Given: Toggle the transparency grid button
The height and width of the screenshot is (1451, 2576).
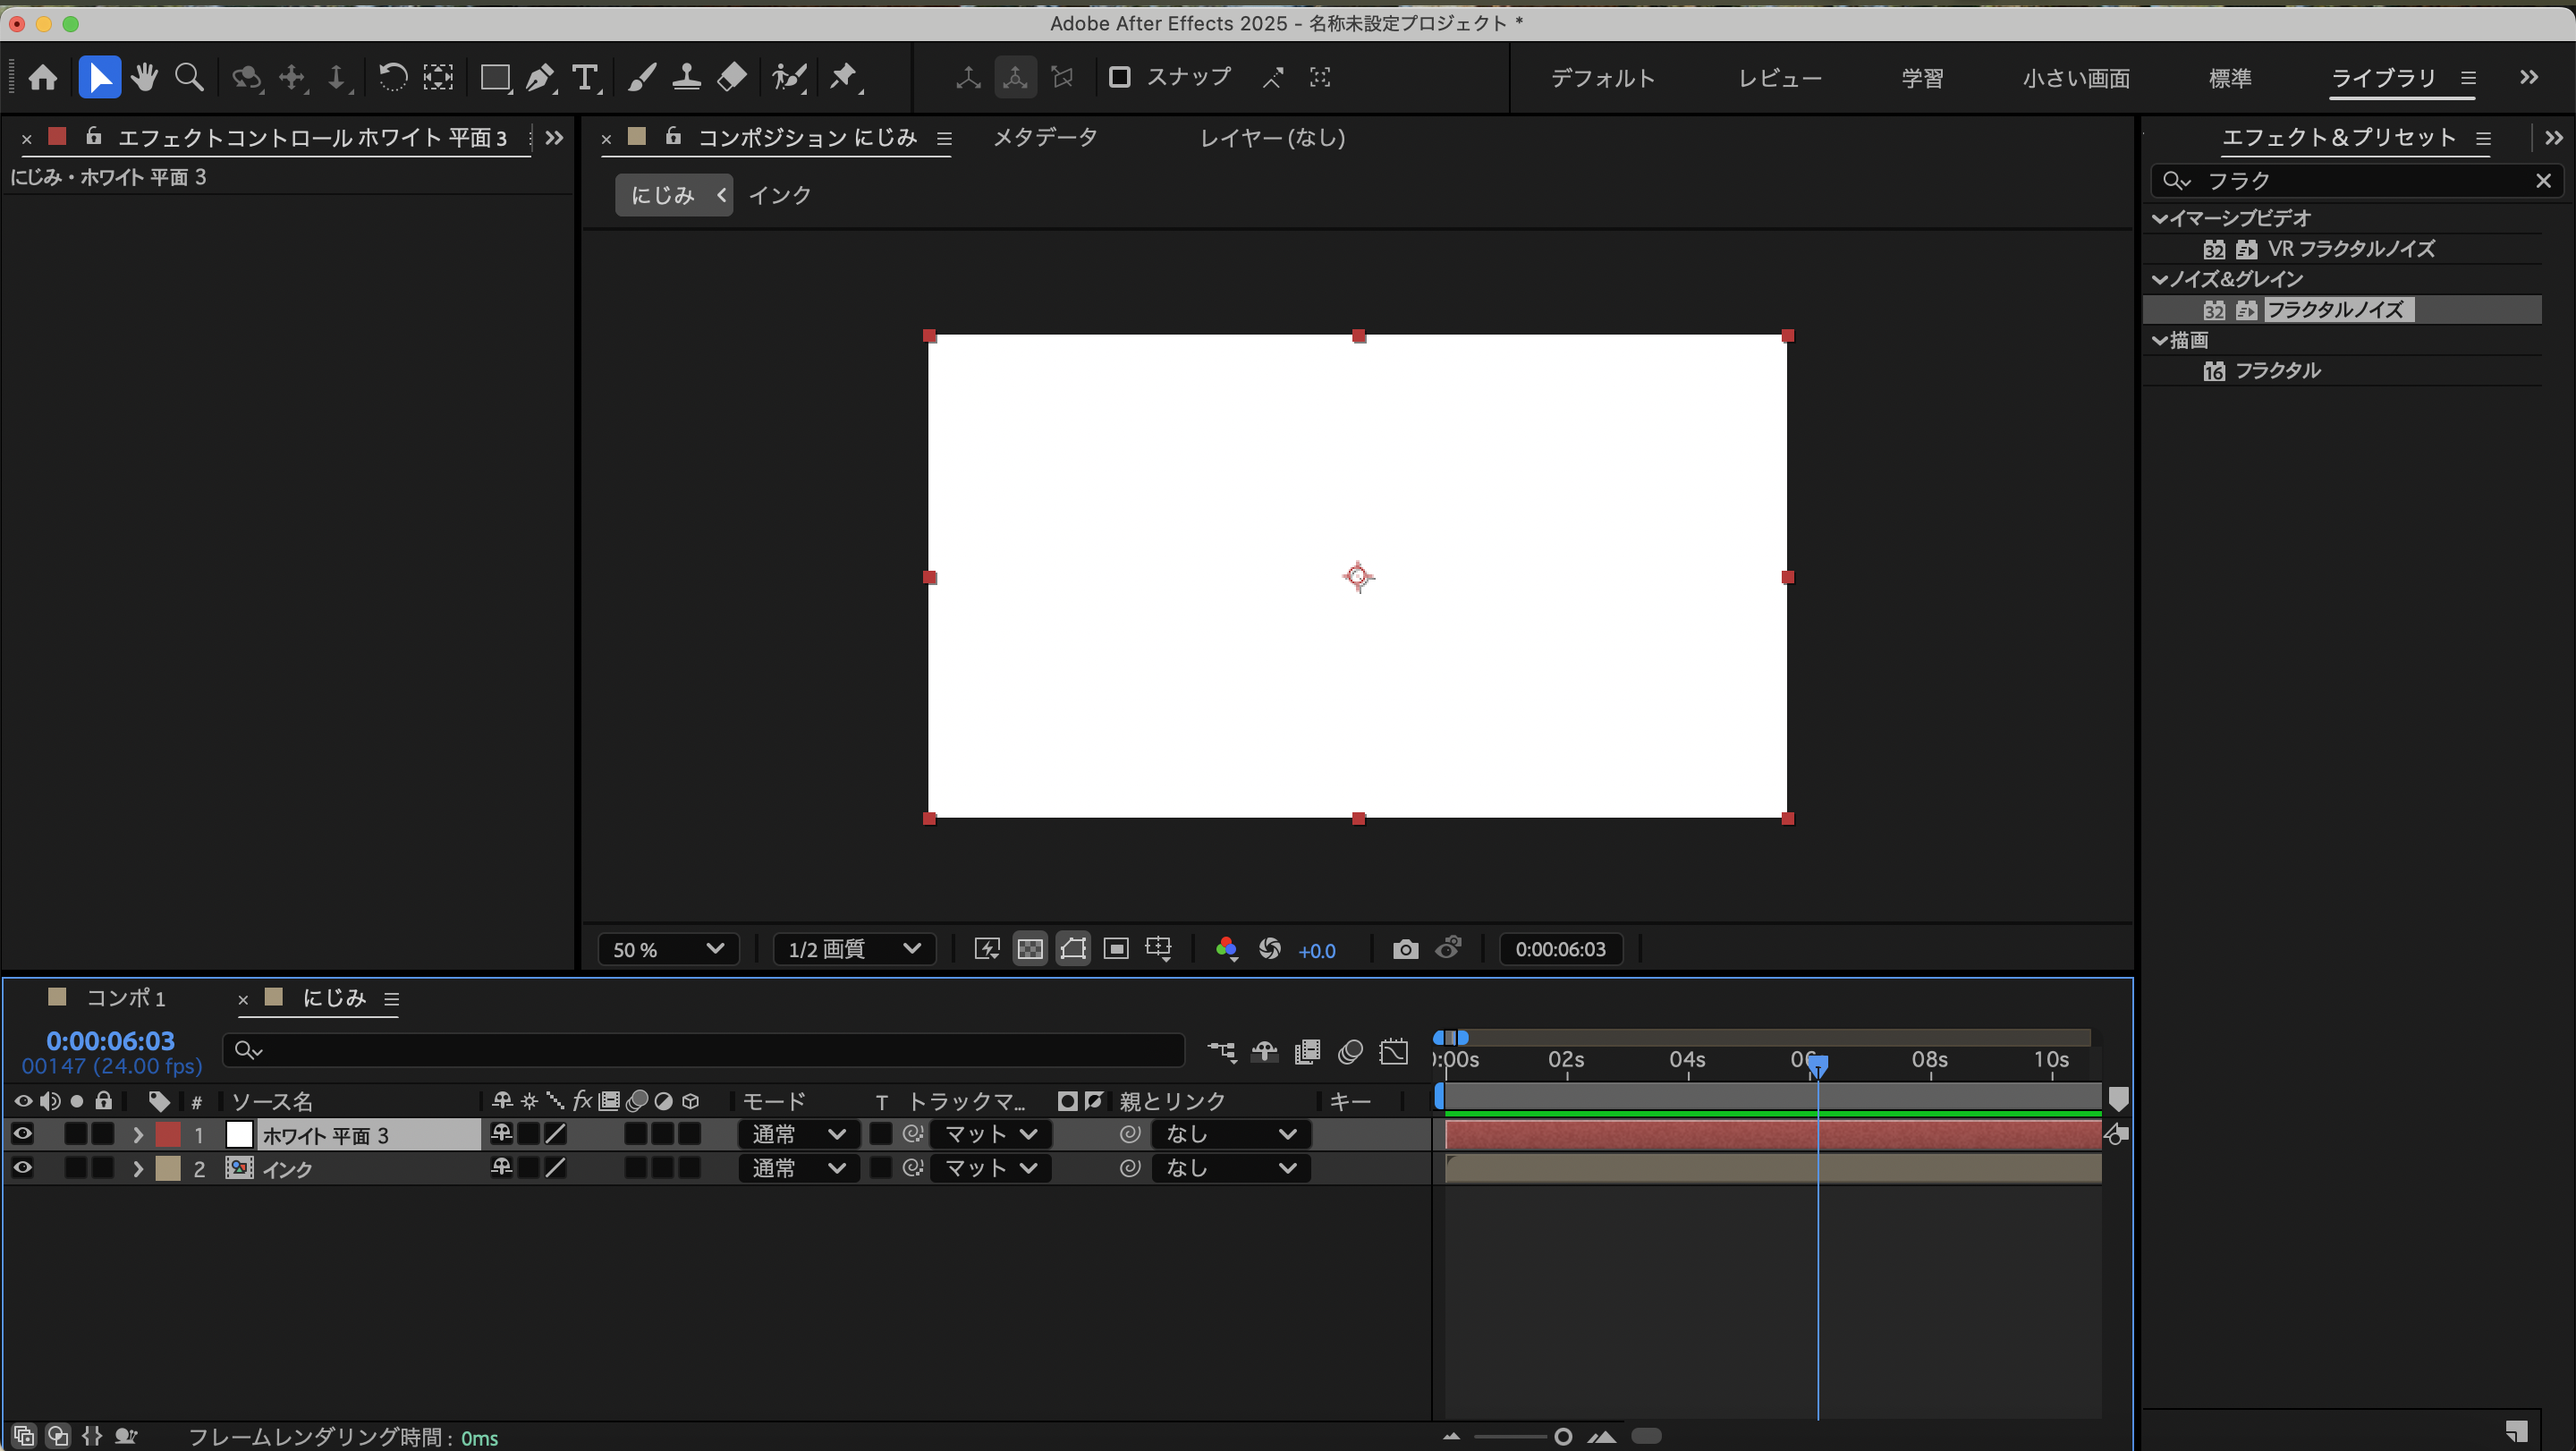Looking at the screenshot, I should point(1030,949).
